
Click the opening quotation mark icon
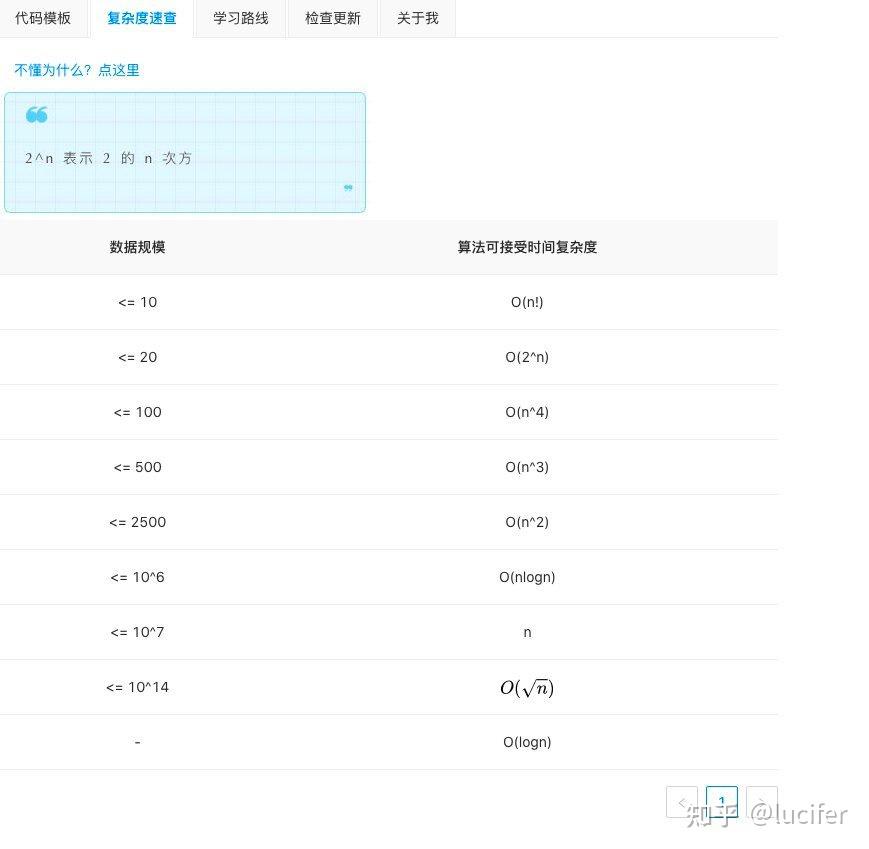coord(36,114)
